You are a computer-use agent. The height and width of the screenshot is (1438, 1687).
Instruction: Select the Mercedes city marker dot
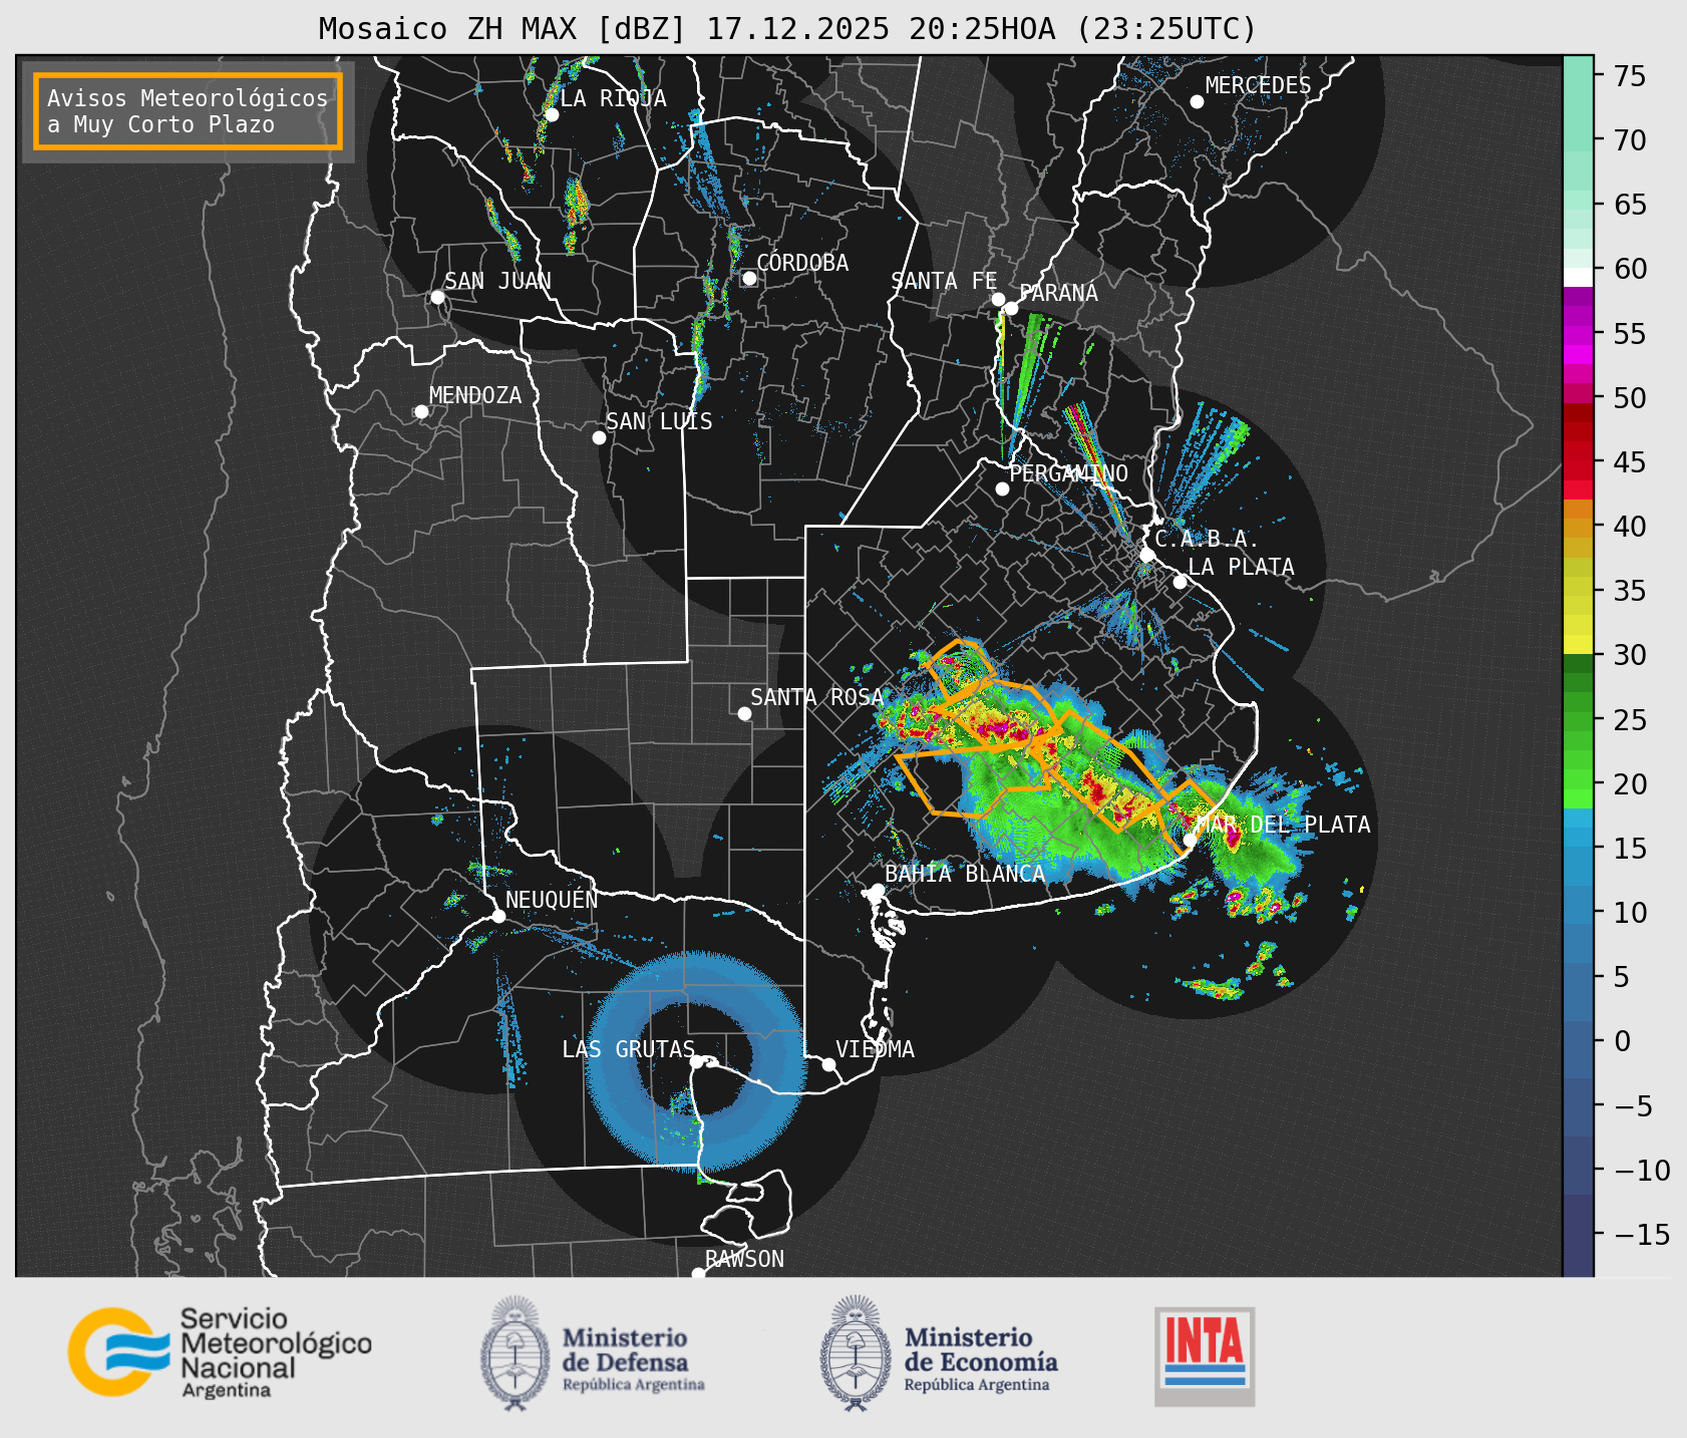tap(1197, 102)
